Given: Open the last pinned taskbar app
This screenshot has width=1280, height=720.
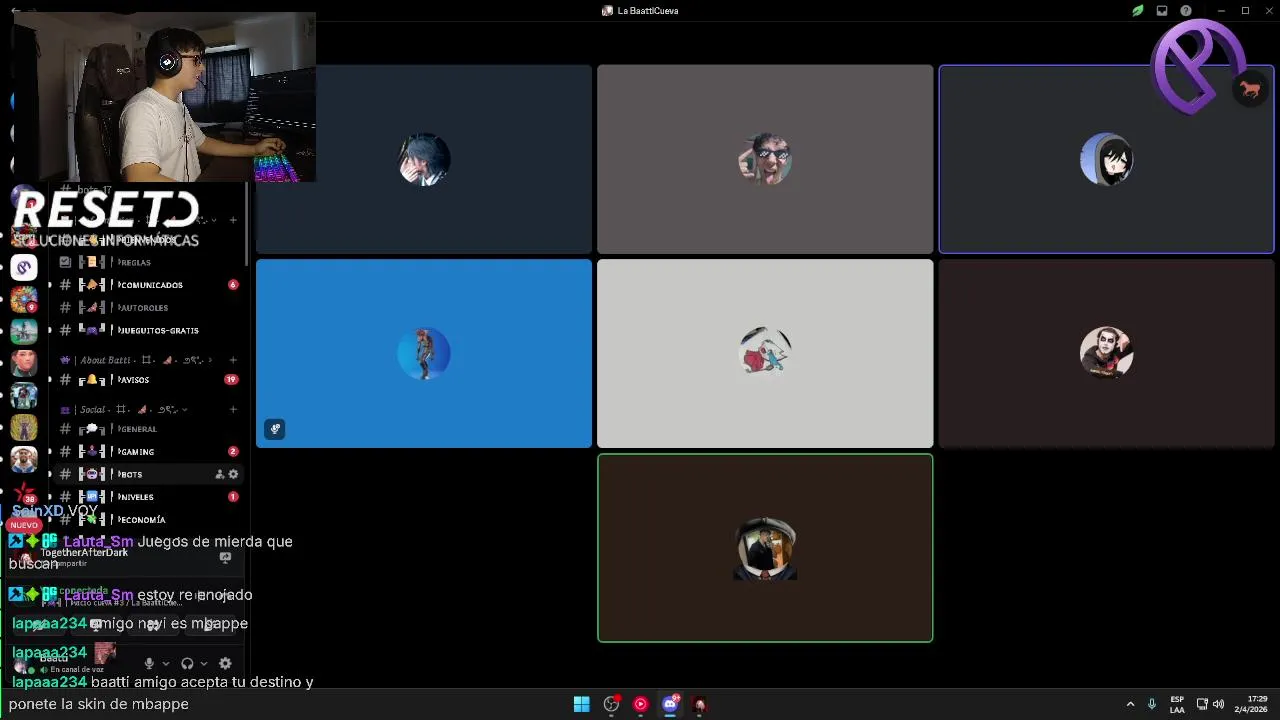Looking at the screenshot, I should (700, 704).
